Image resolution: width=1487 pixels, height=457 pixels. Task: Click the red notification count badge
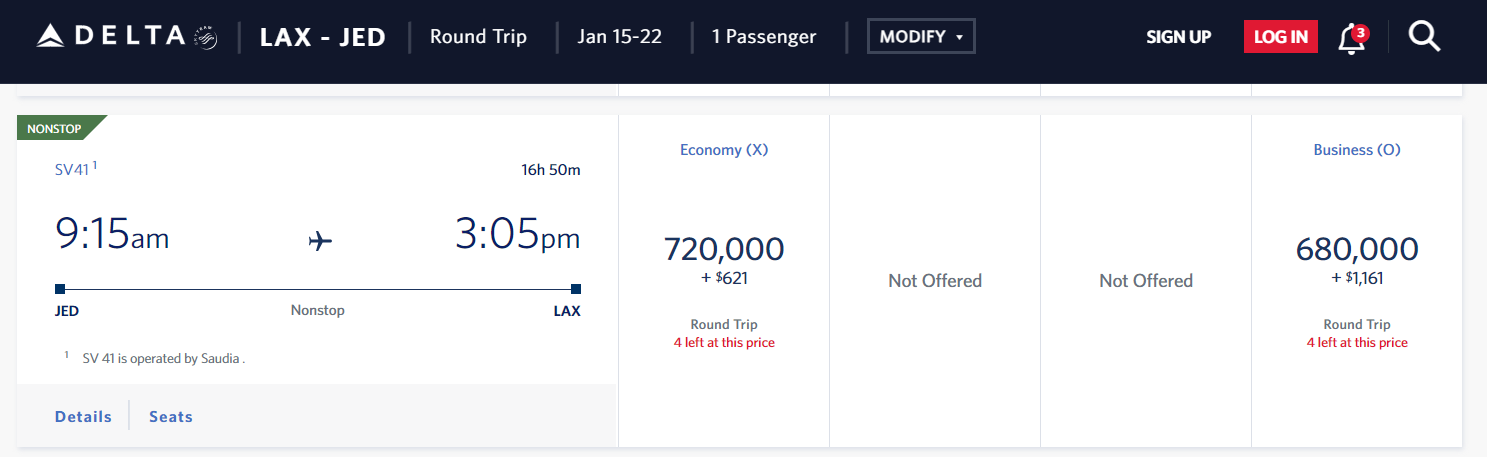click(x=1360, y=31)
